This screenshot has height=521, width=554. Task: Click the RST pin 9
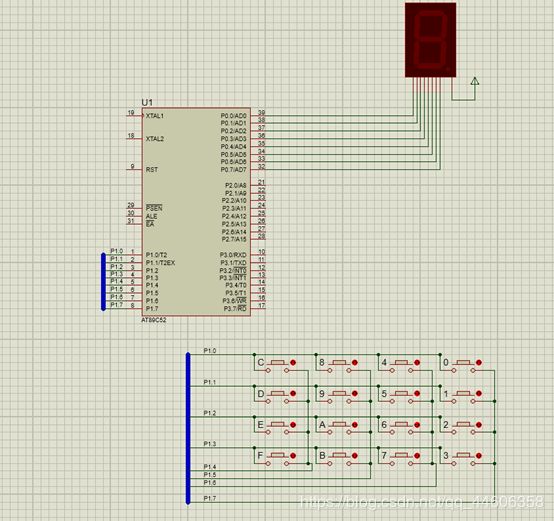pos(134,169)
